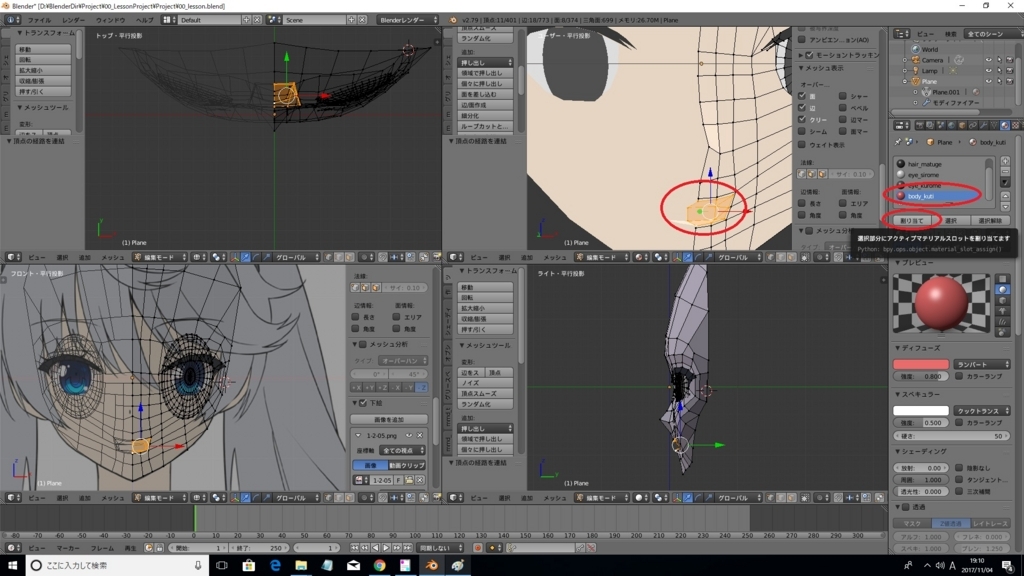
Task: Open the Mesh data triangle properties tab
Action: [x=994, y=125]
